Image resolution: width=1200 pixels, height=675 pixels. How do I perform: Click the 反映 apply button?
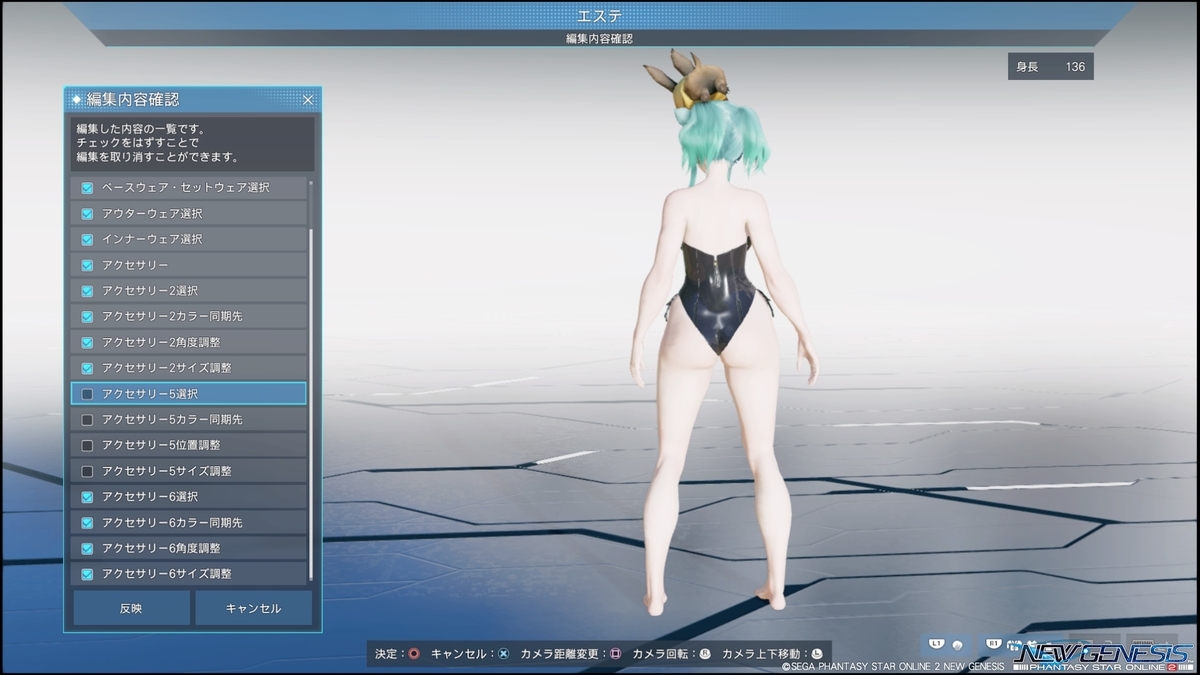point(131,608)
